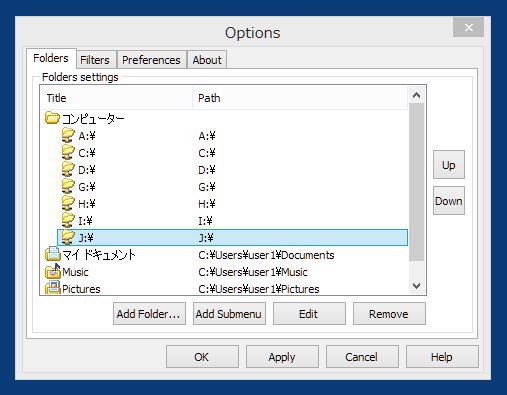Click the G:¥ drive icon

pos(68,186)
